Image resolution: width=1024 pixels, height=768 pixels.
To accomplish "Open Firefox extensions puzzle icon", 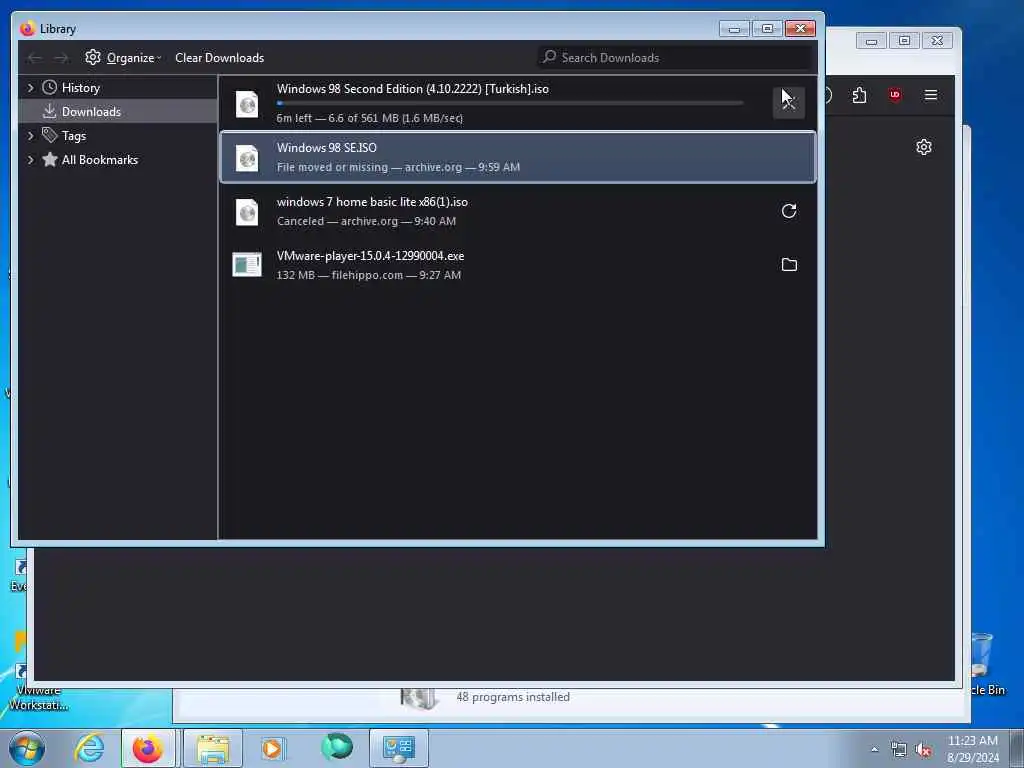I will click(x=859, y=95).
